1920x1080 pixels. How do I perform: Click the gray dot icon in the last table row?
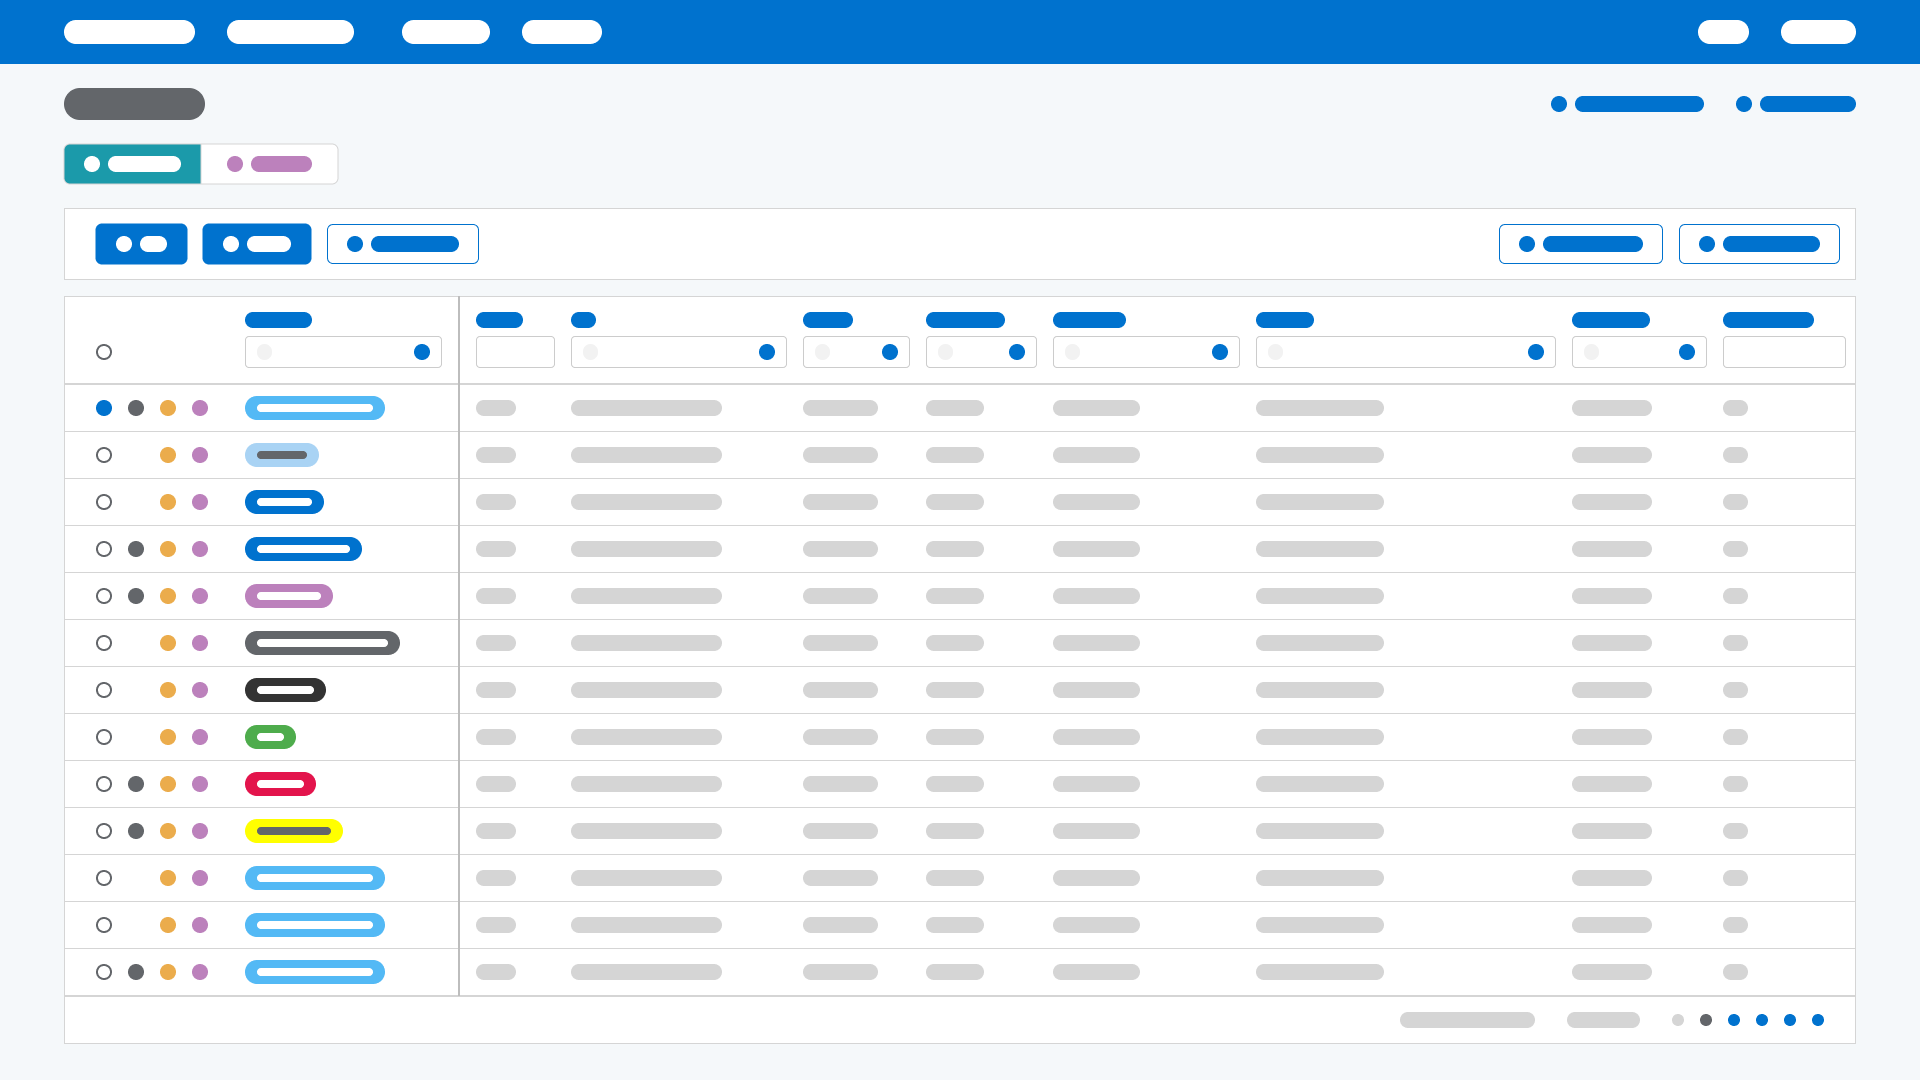[x=136, y=972]
